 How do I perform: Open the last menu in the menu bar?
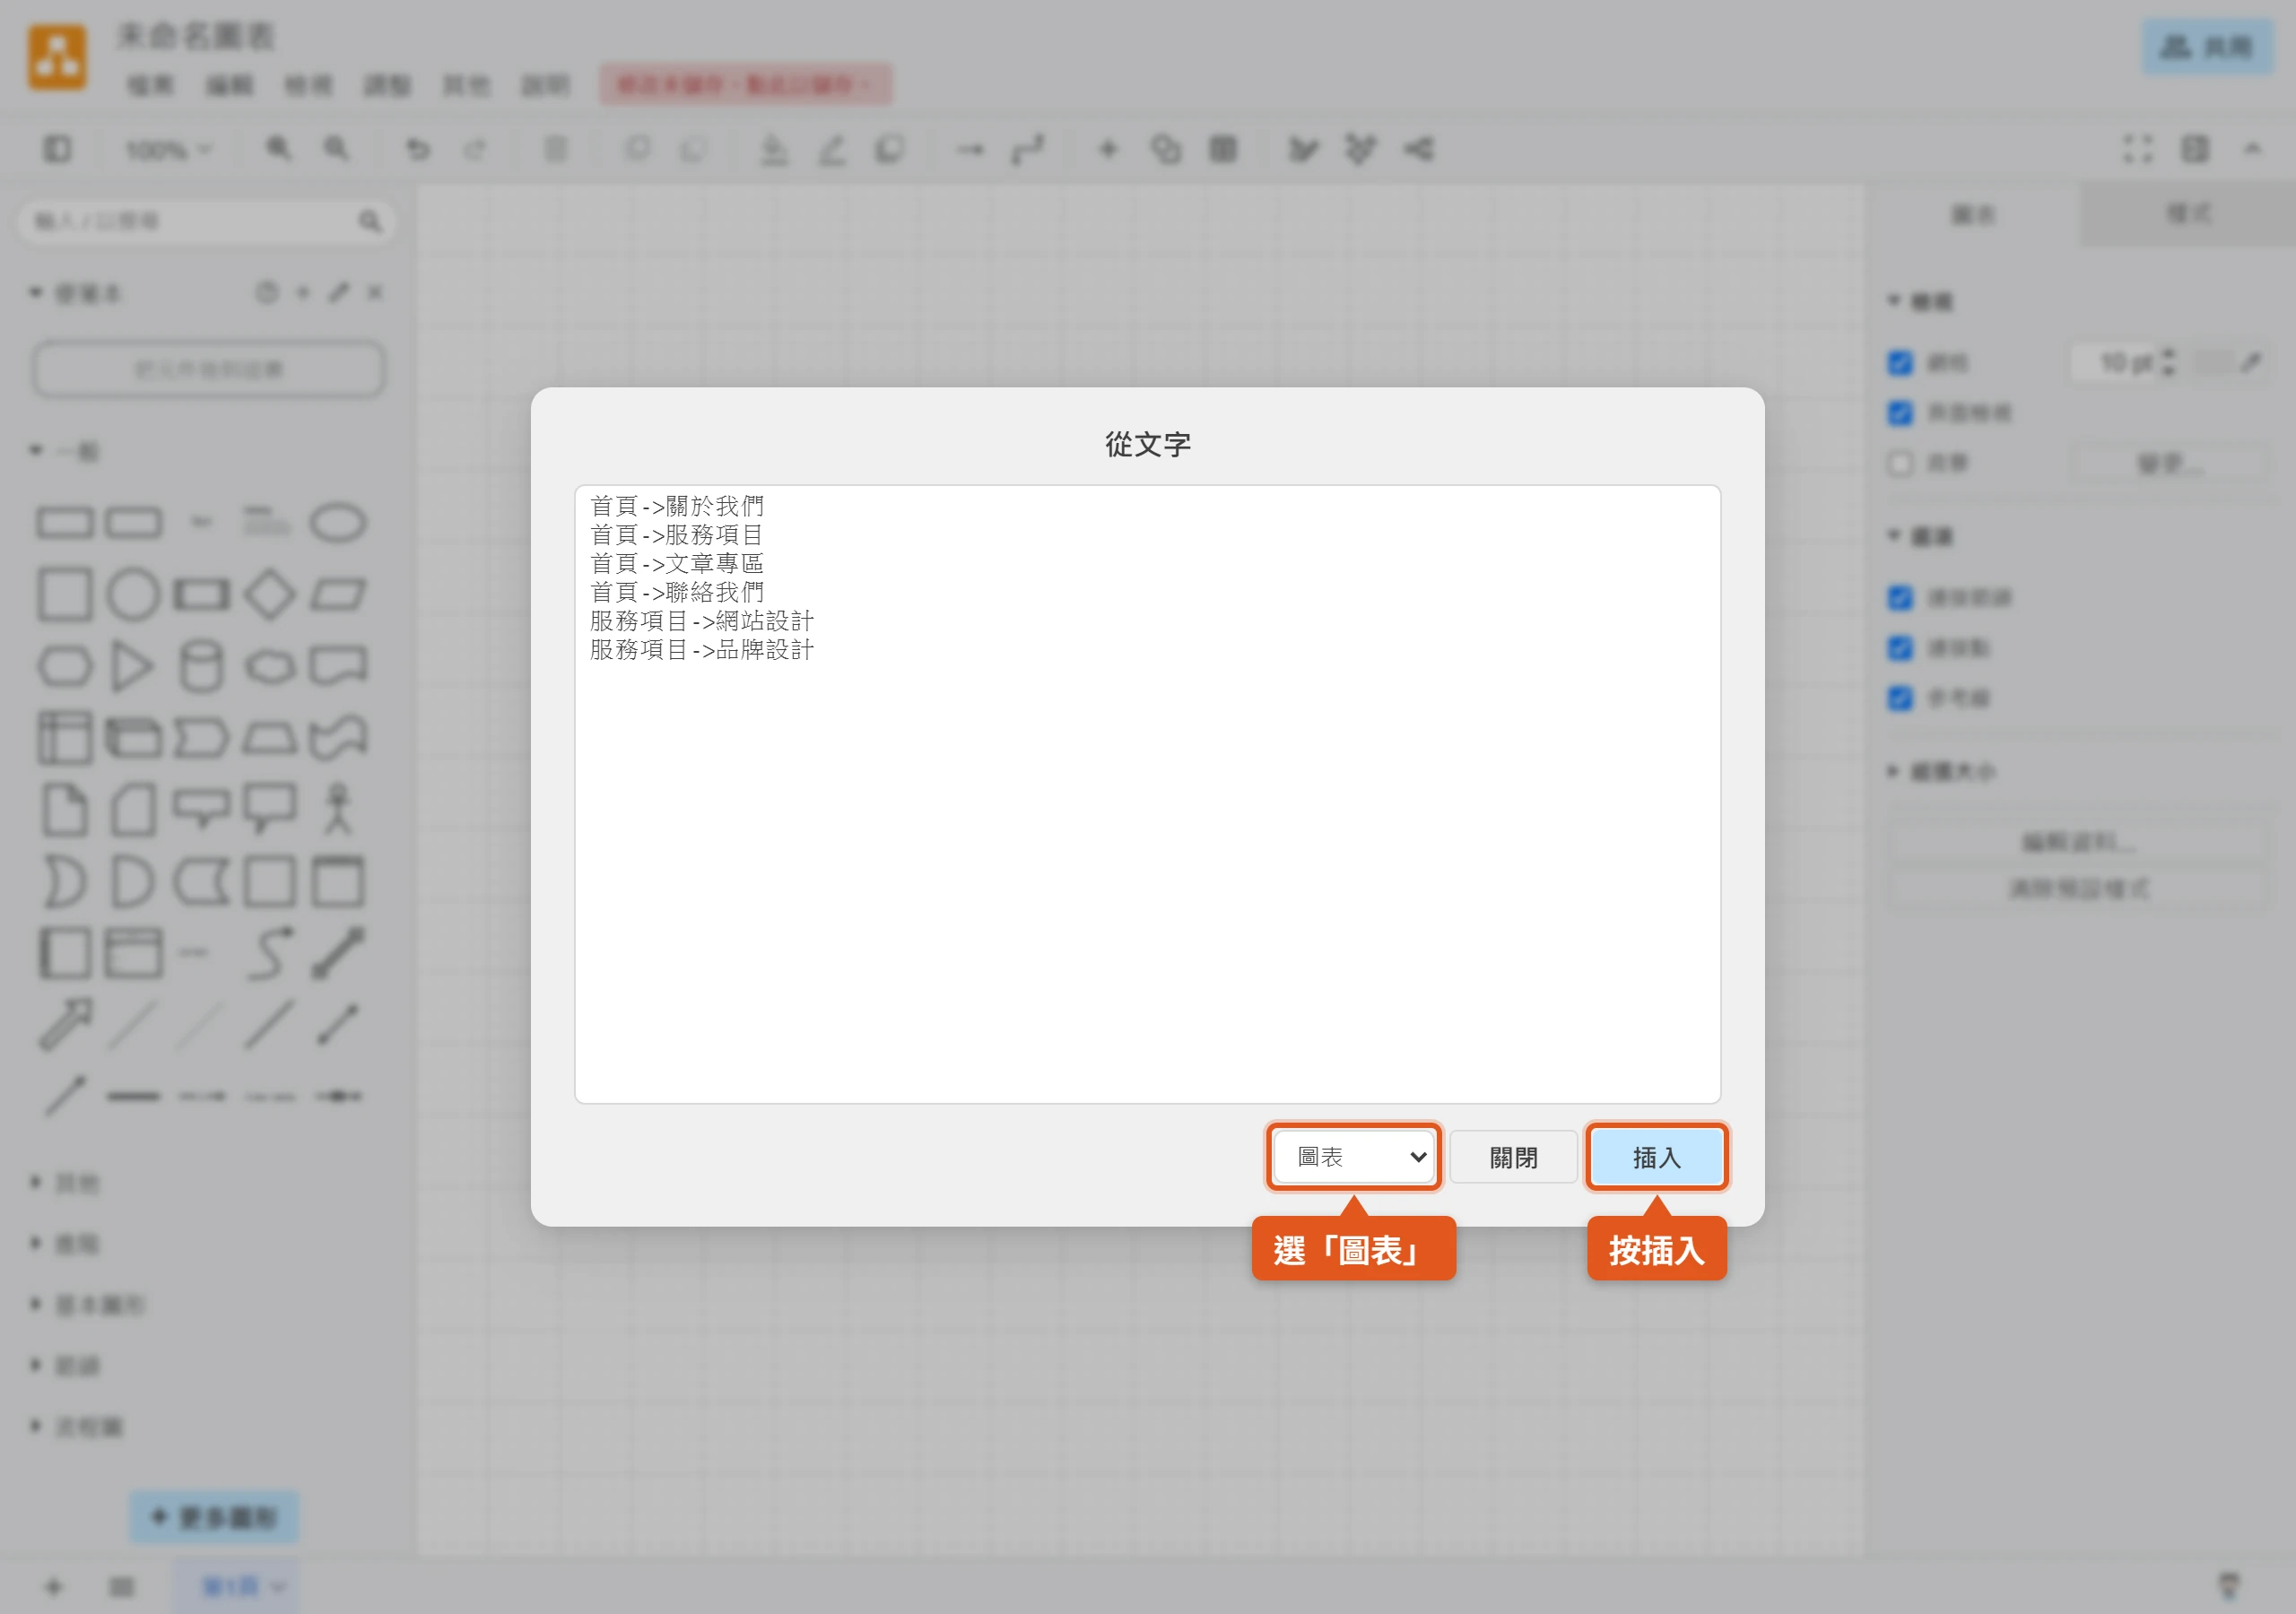[545, 85]
